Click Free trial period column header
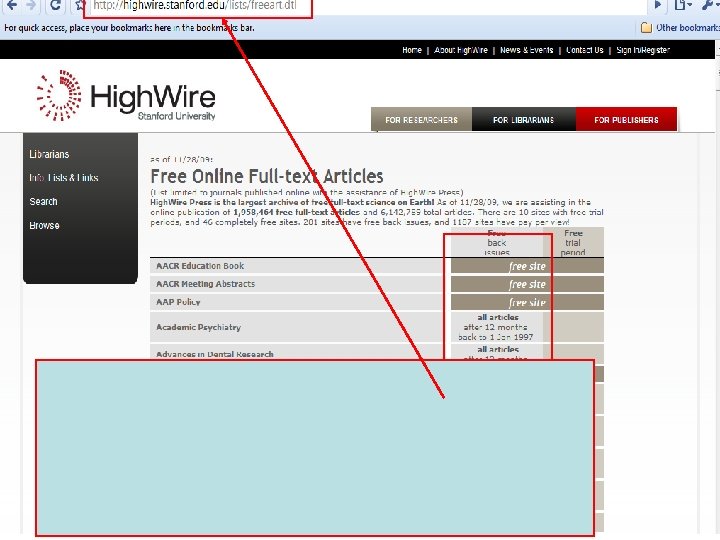The image size is (720, 540). point(573,242)
